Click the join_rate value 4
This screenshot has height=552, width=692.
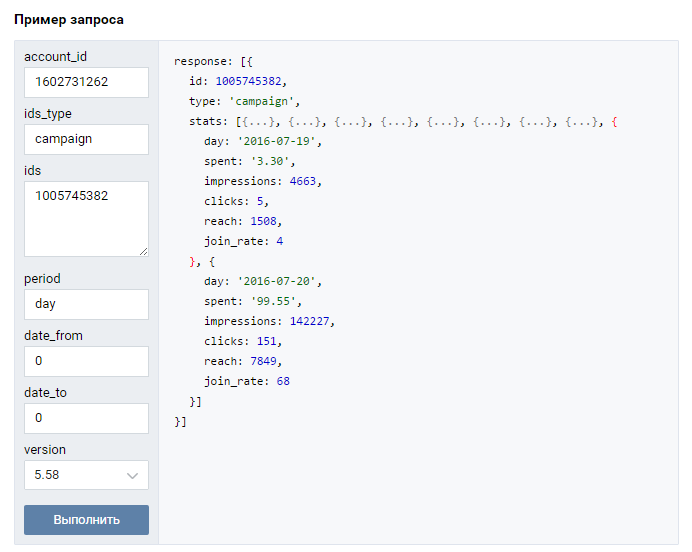280,241
